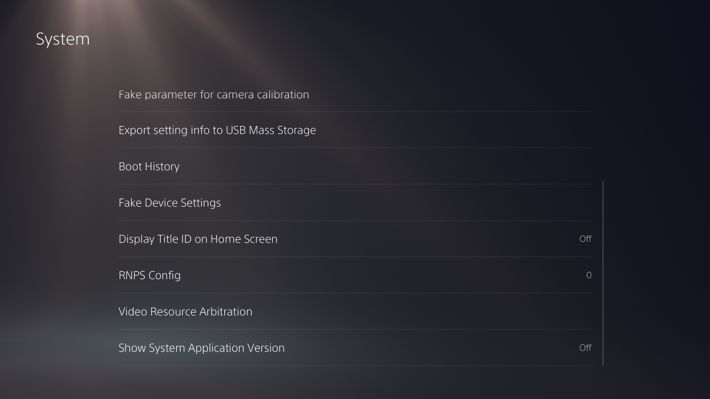The width and height of the screenshot is (710, 399).
Task: Click Off value next to Show System Application Version
Action: (x=585, y=347)
